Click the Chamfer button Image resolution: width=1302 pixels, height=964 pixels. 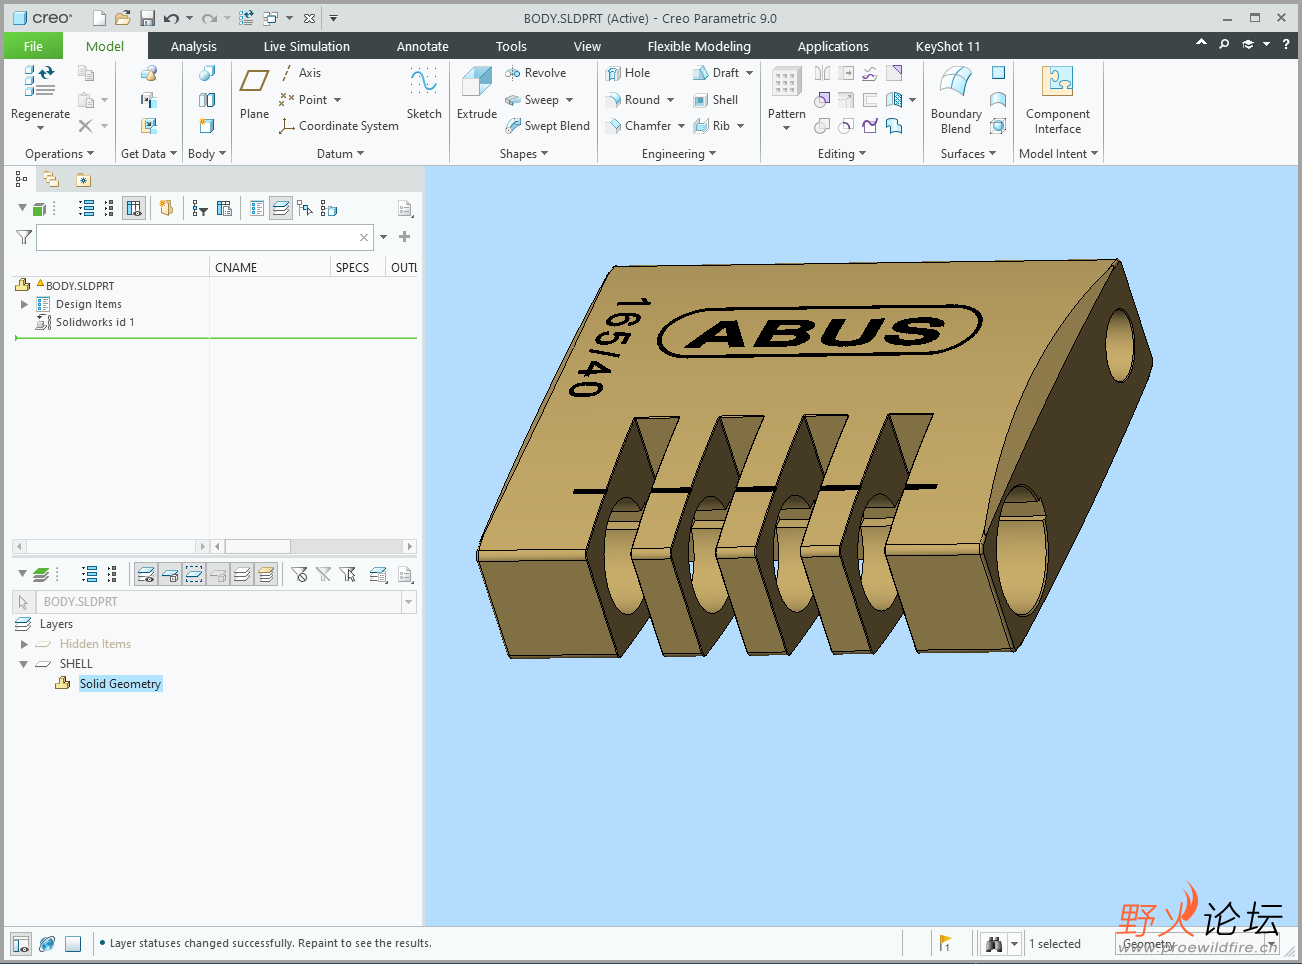[x=638, y=126]
